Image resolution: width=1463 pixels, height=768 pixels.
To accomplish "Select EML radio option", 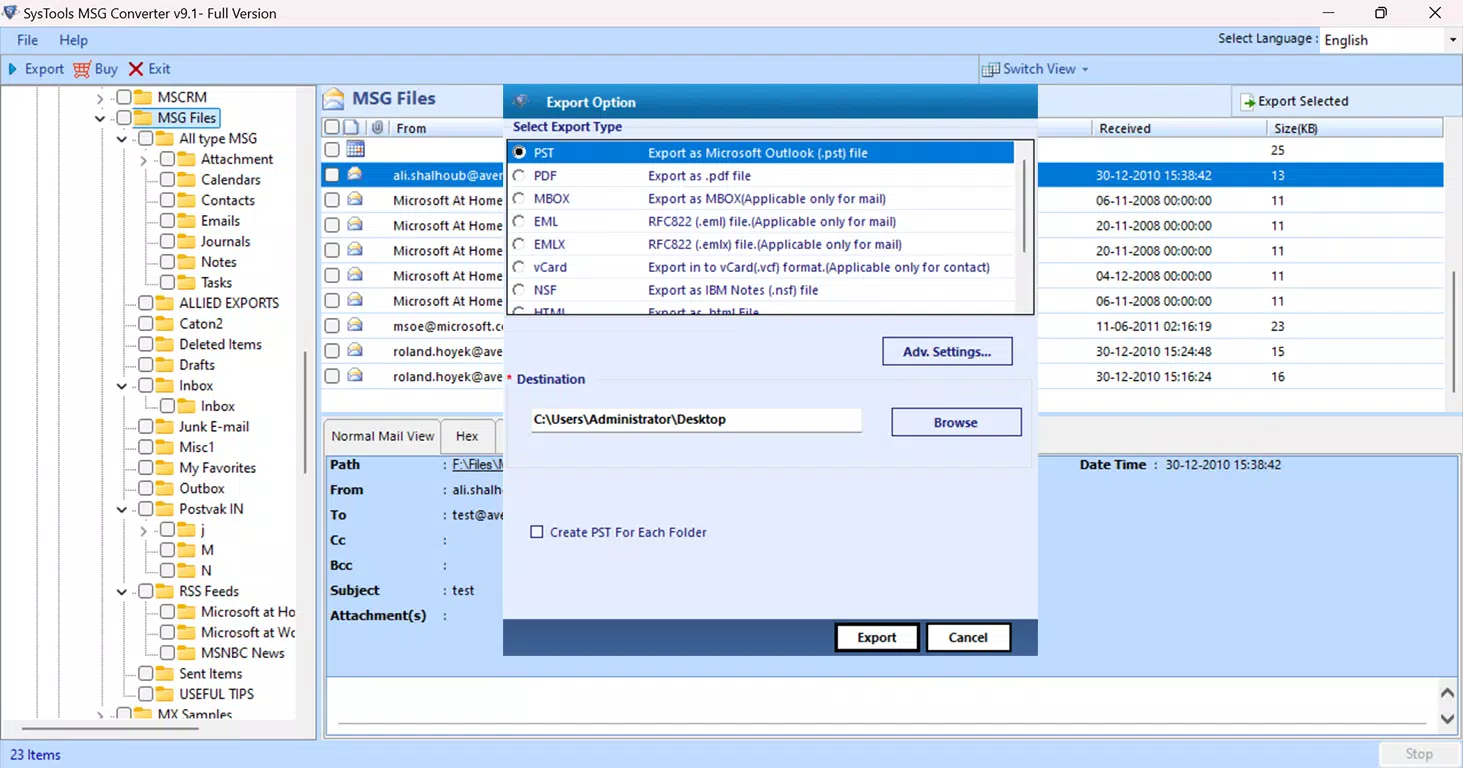I will click(519, 221).
